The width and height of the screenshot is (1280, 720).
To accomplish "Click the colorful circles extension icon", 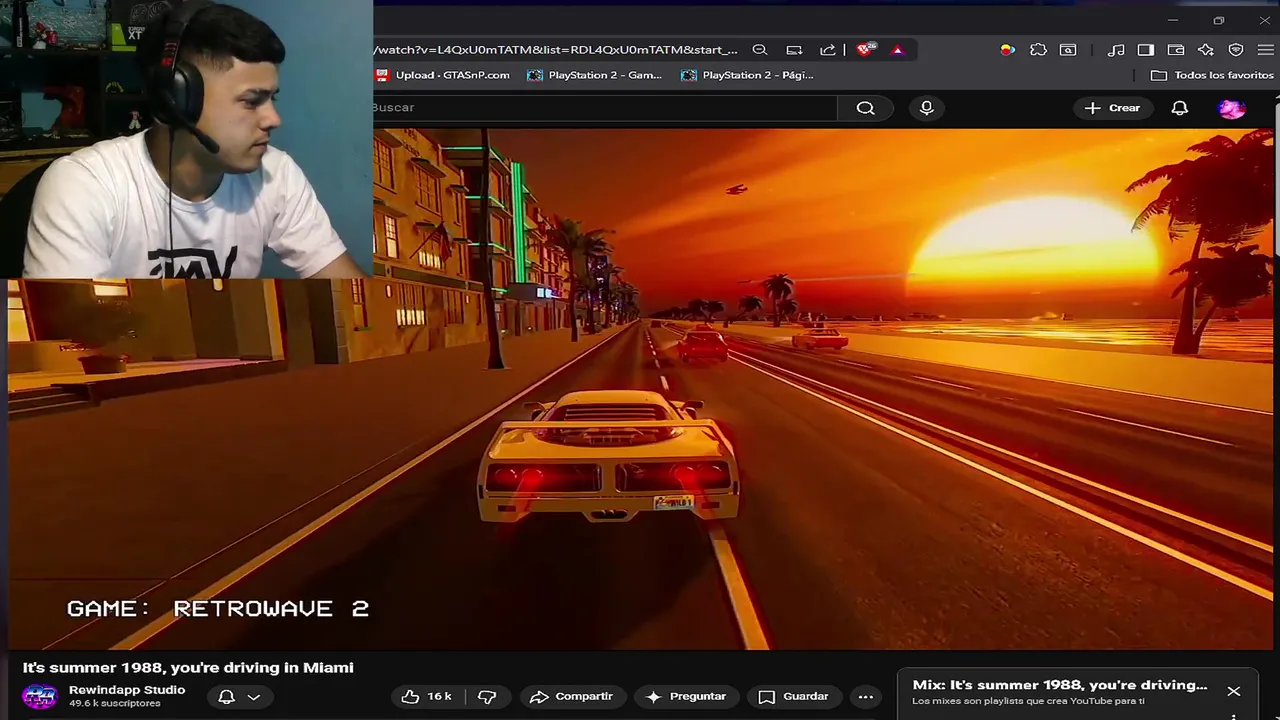I will click(1008, 50).
